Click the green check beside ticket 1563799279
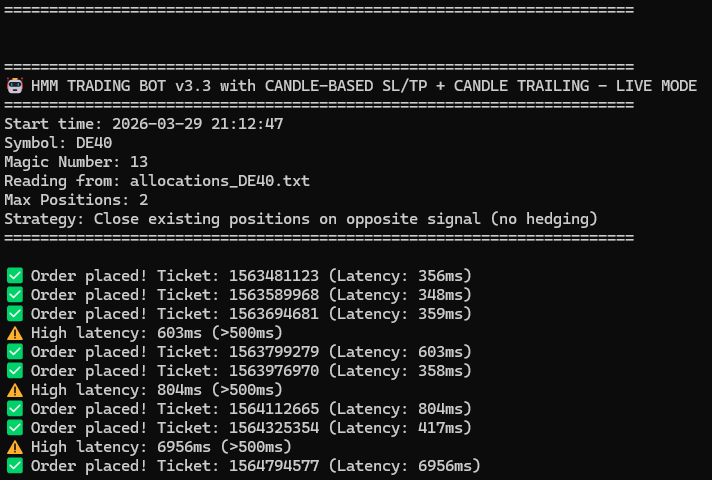Screen dimensions: 712x480 coord(15,352)
